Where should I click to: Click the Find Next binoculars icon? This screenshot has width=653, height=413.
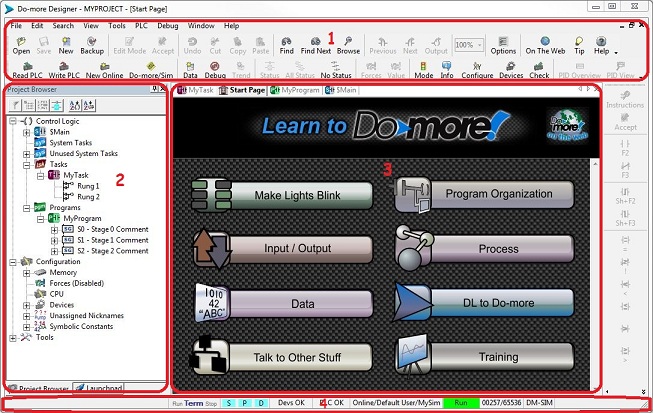click(315, 45)
